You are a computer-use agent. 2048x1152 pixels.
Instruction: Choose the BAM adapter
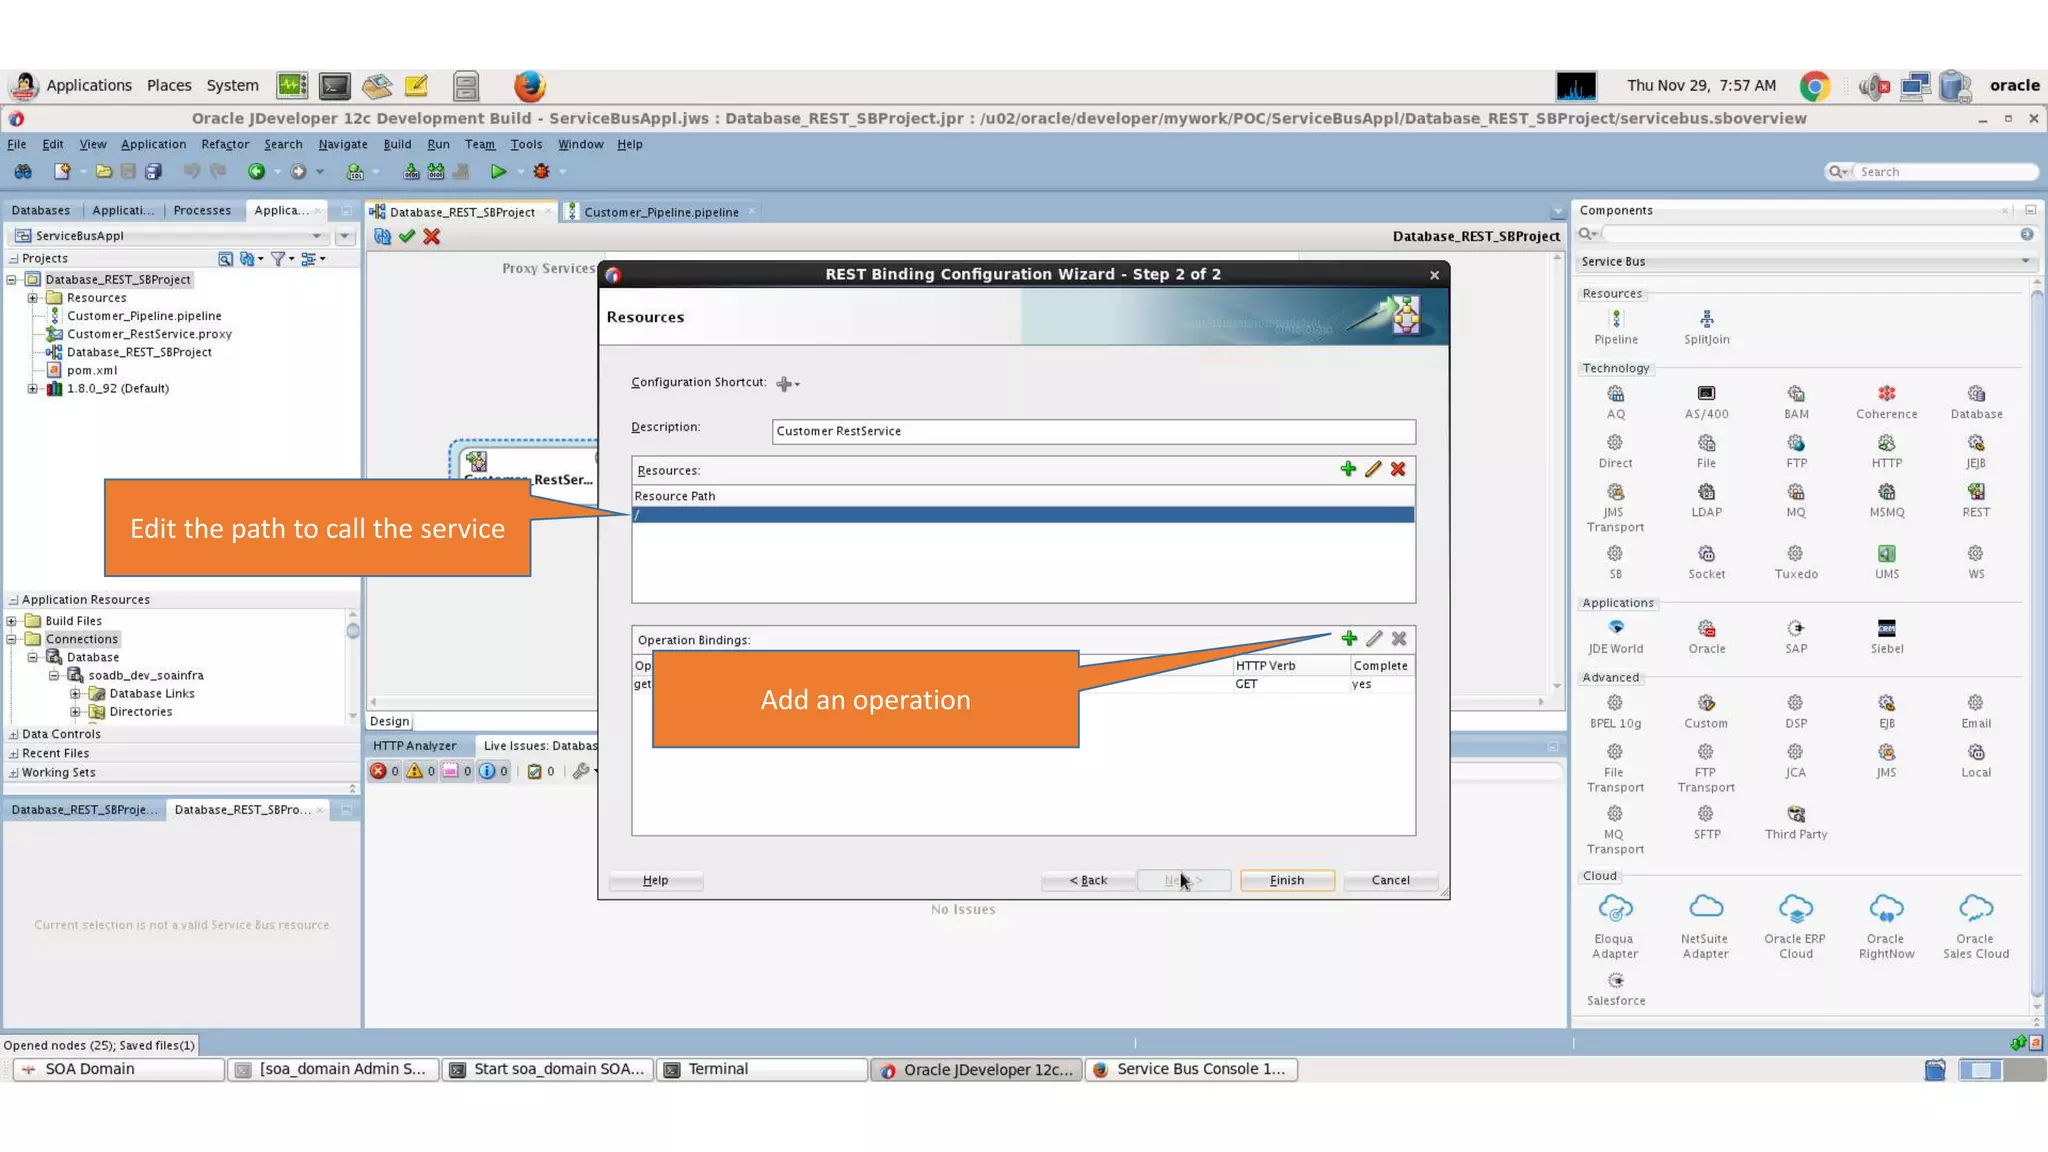(x=1796, y=402)
